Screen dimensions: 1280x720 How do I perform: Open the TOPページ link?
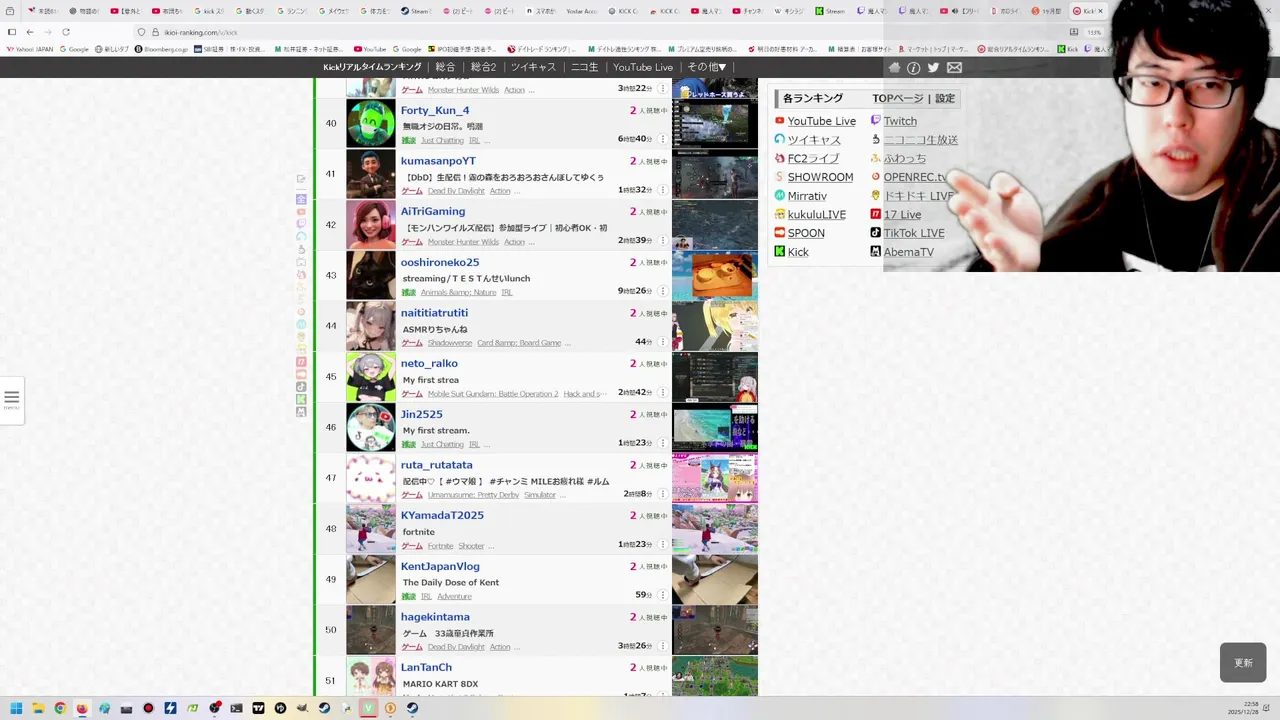(898, 98)
